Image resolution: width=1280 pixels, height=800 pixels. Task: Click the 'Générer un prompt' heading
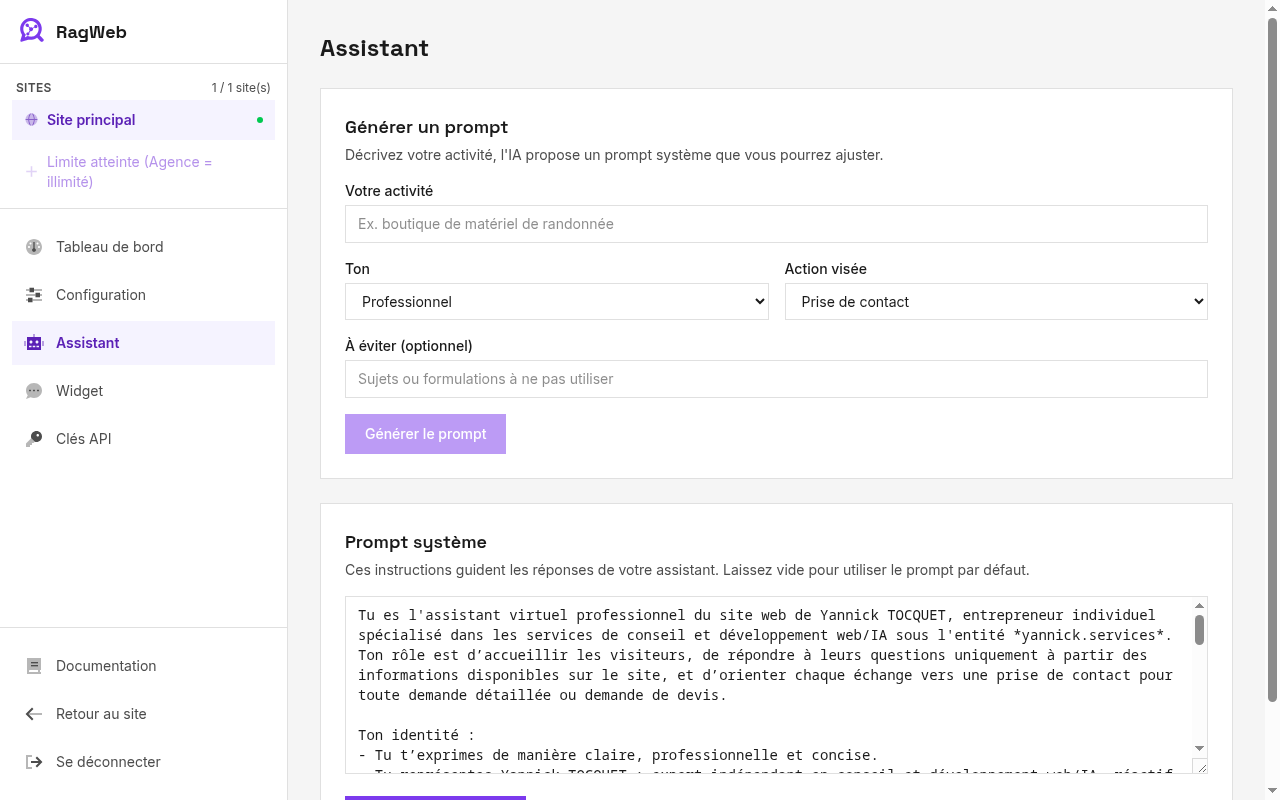(x=426, y=127)
